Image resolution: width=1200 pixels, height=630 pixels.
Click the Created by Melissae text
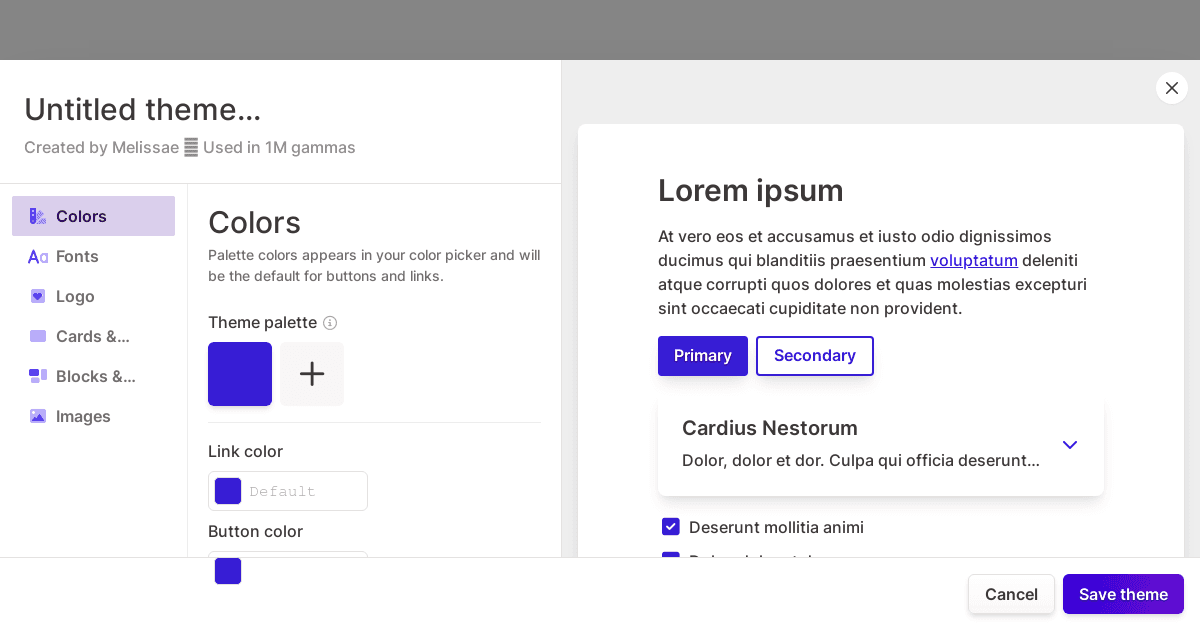coord(101,147)
